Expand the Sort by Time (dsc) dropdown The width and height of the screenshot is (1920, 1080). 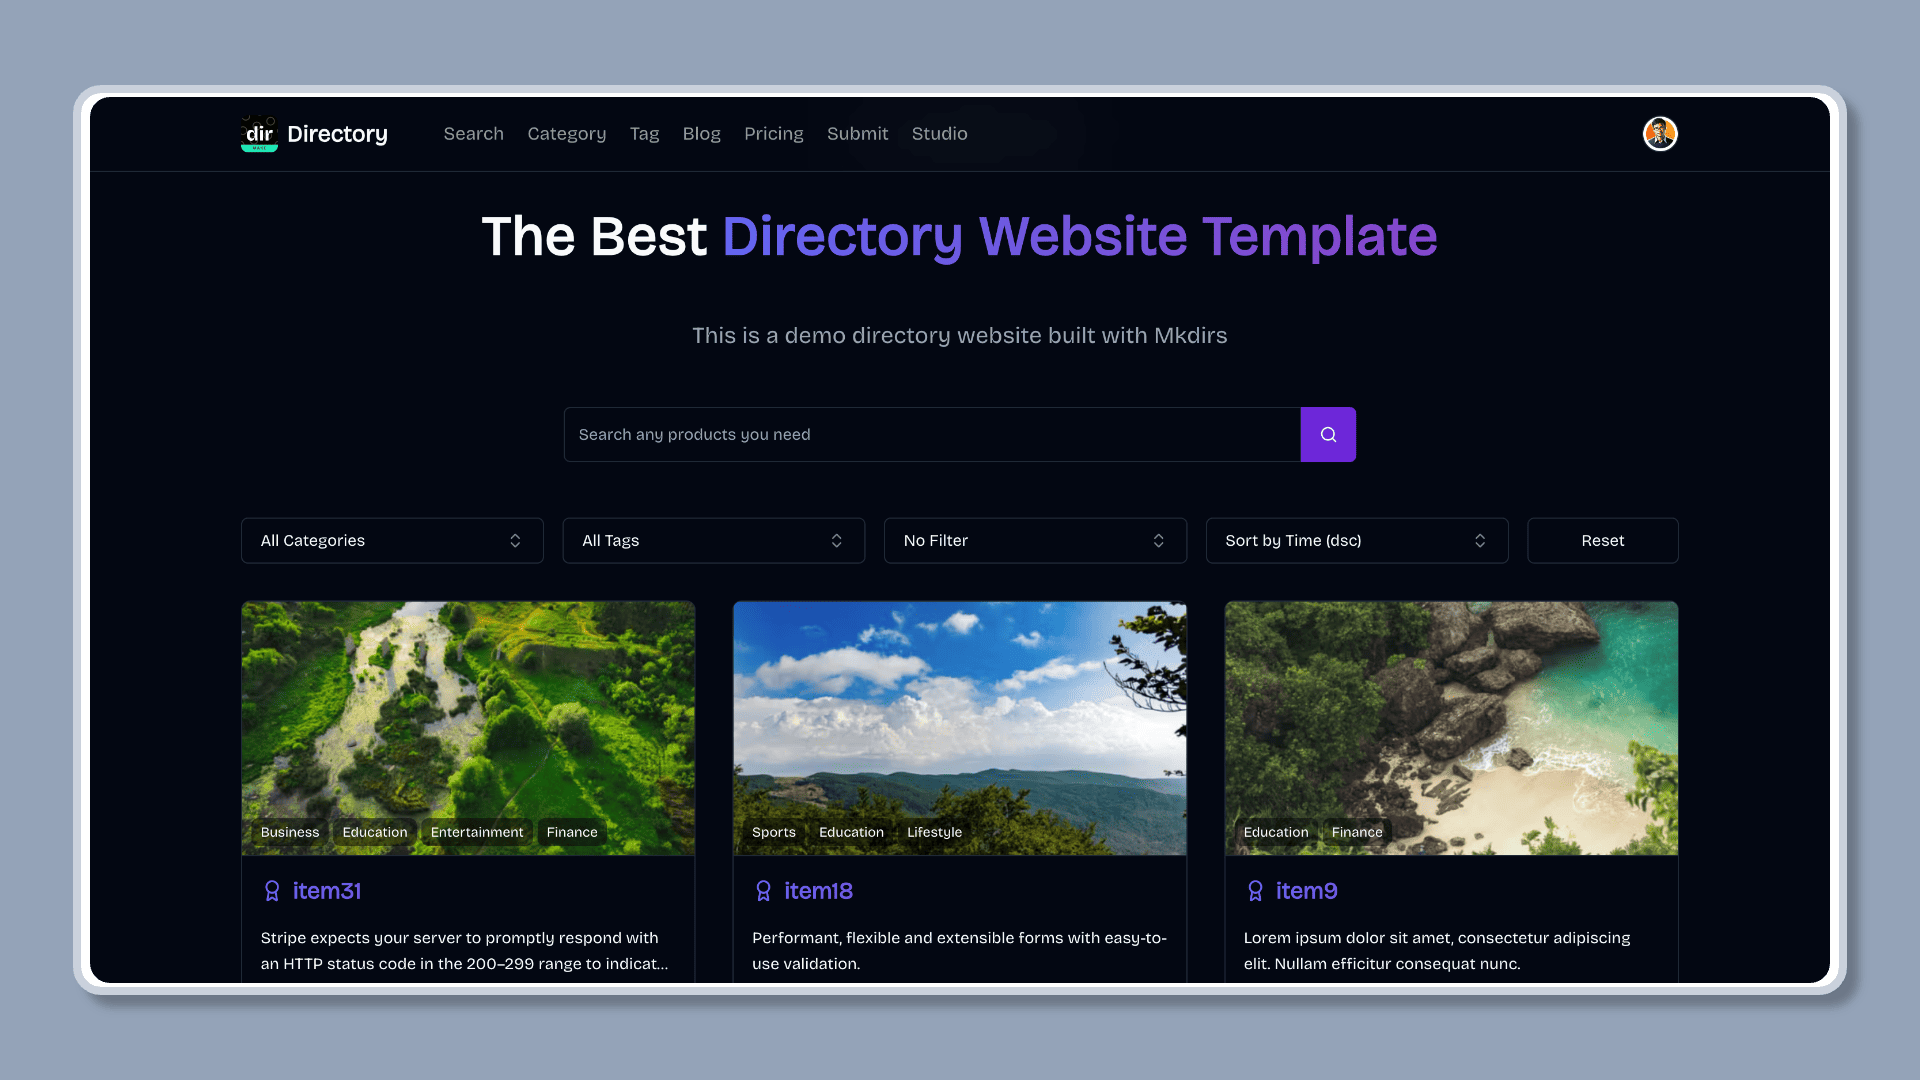point(1356,541)
